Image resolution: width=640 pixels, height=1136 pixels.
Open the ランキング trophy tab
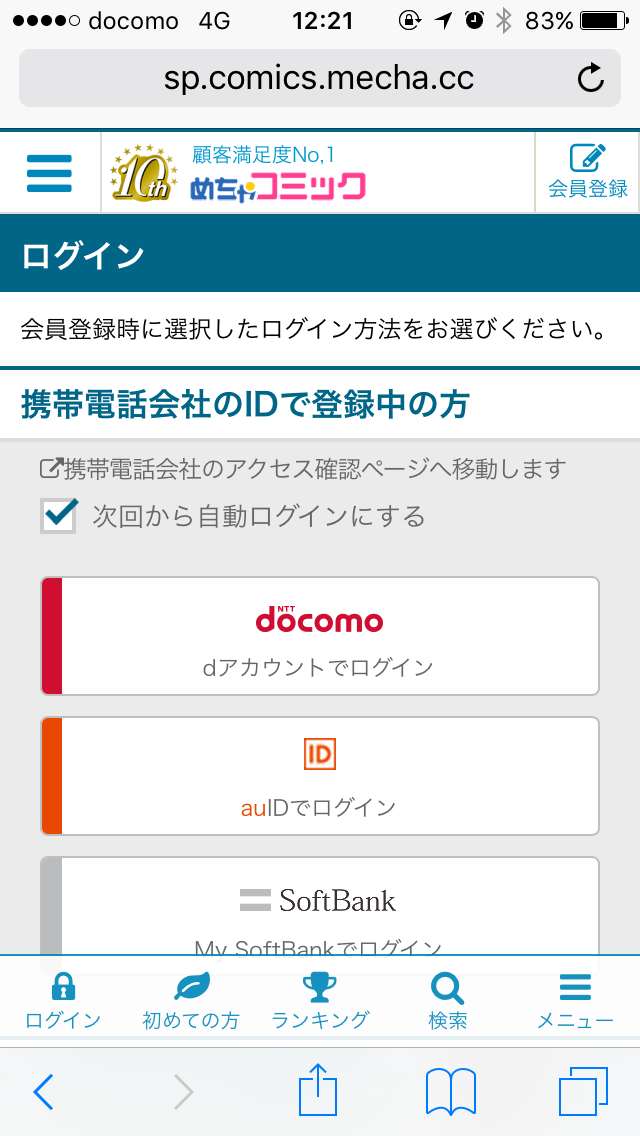pyautogui.click(x=320, y=1000)
